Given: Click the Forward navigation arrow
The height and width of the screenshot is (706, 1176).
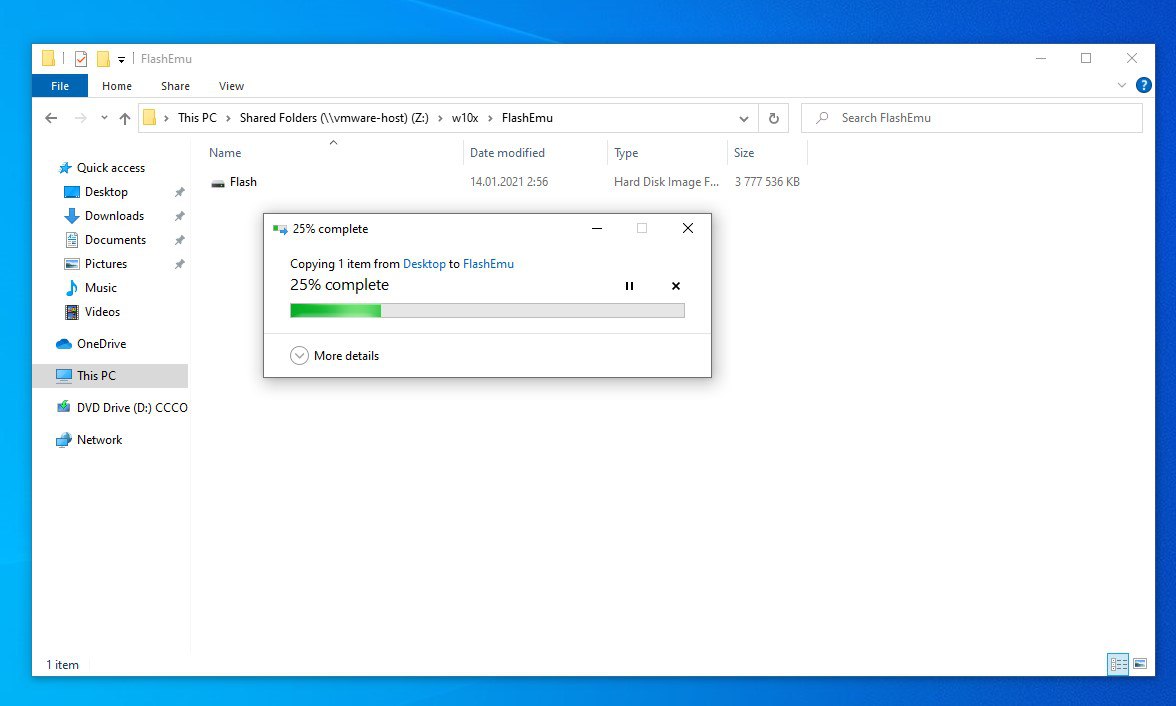Looking at the screenshot, I should tap(80, 118).
